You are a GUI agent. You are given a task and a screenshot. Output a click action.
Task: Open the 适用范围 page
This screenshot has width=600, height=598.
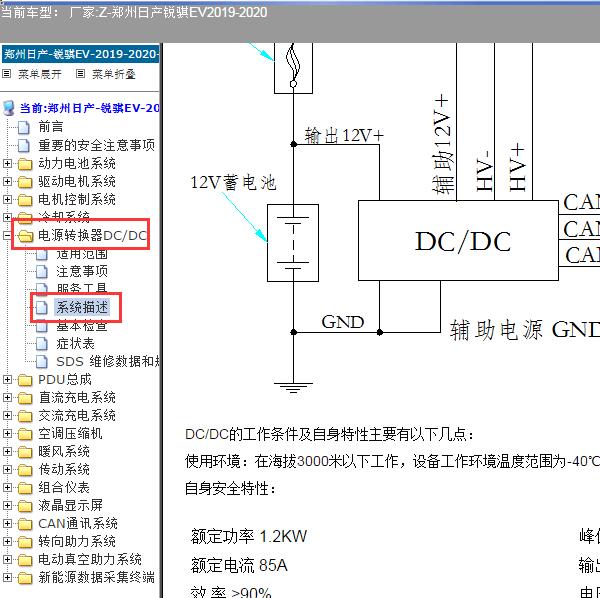coord(82,254)
